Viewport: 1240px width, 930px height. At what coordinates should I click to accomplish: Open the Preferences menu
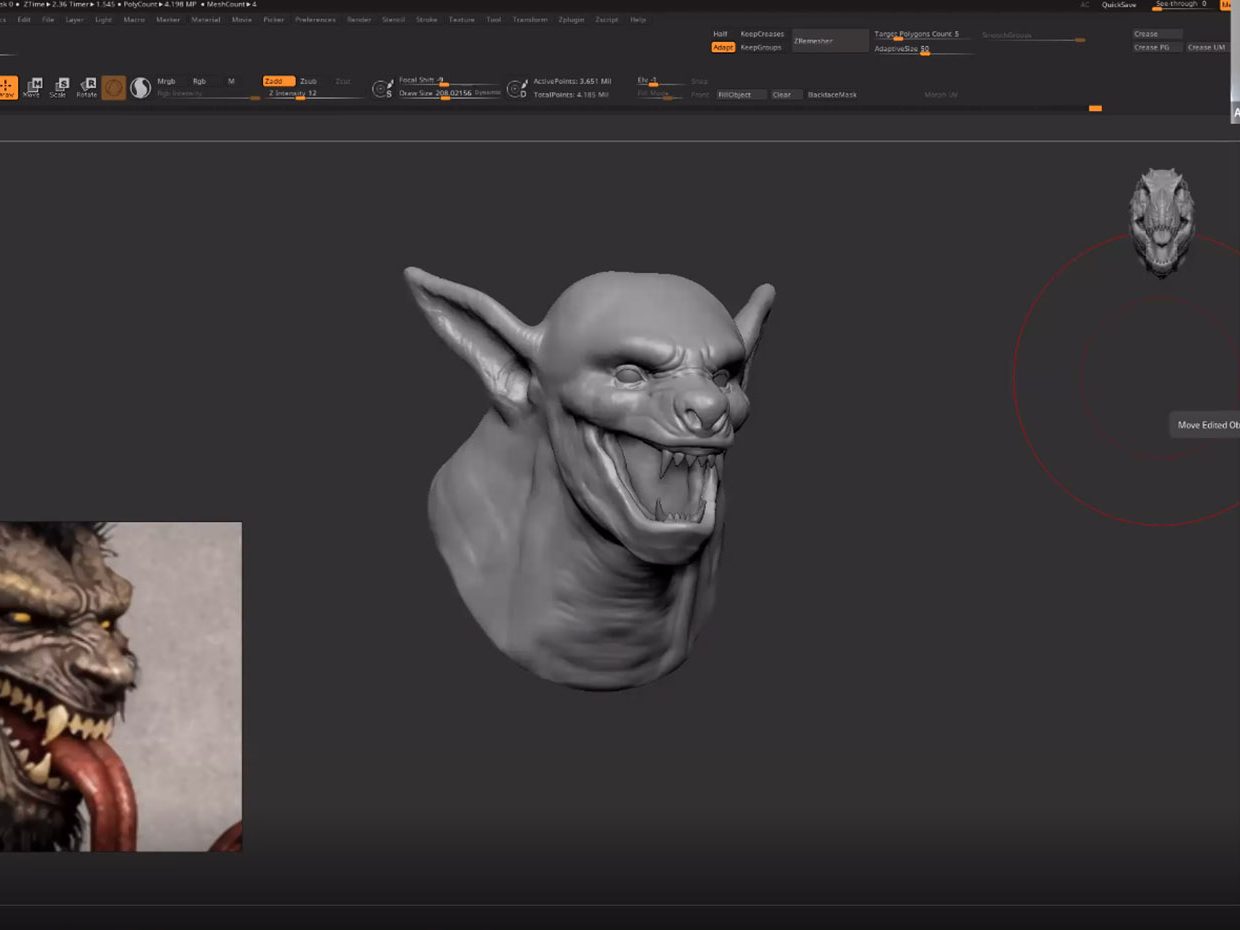click(315, 19)
